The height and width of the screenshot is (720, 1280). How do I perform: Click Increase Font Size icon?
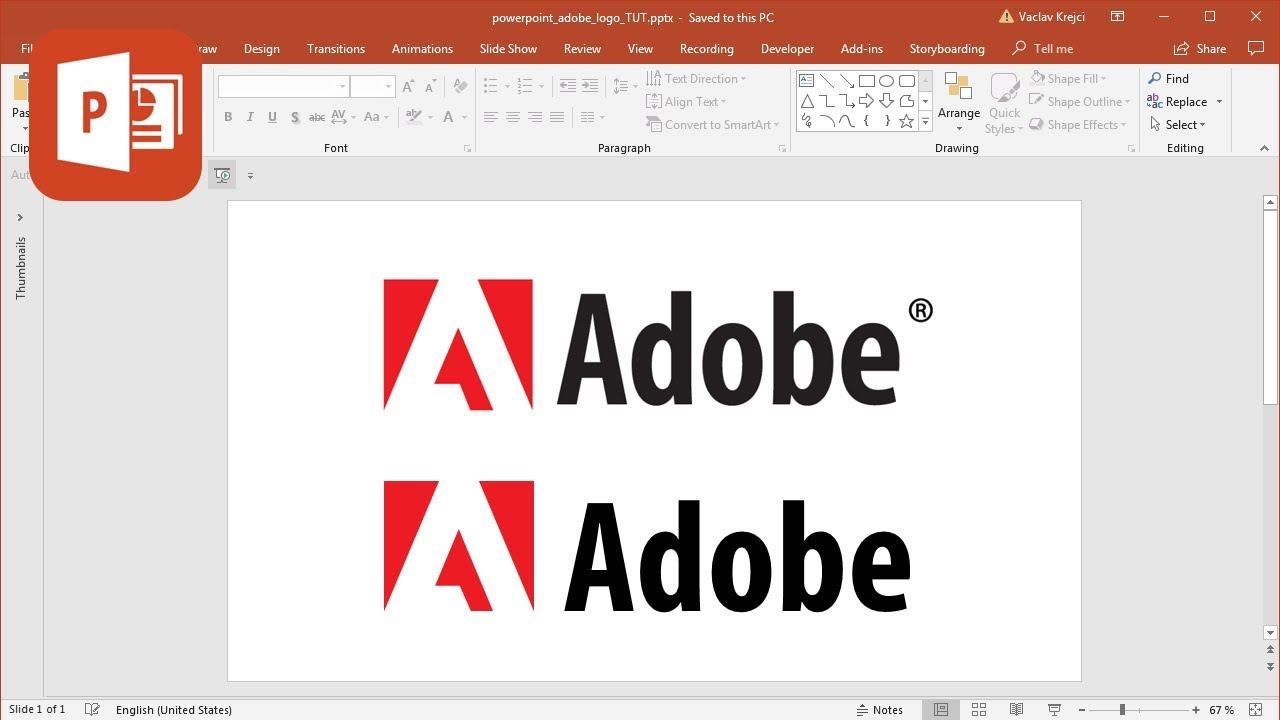pos(408,87)
